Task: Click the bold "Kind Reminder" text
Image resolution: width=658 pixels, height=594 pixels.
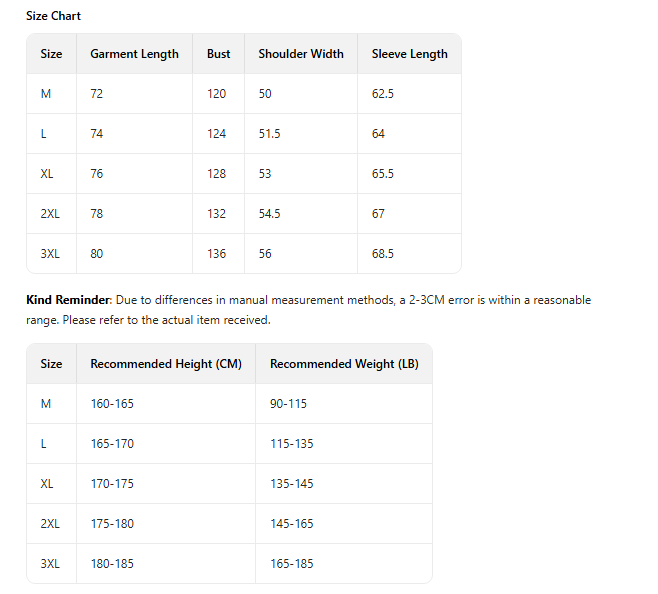Action: pyautogui.click(x=67, y=300)
